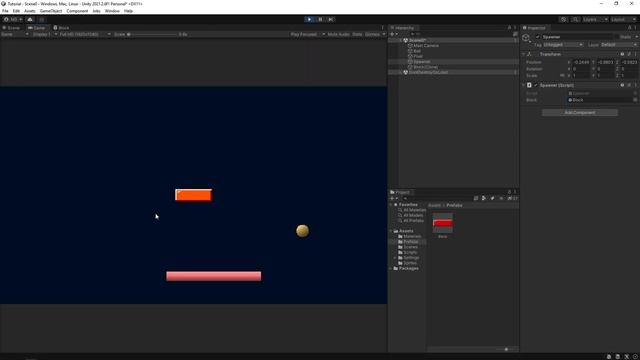Open the Layers dropdown in toolbar
This screenshot has height=360, width=640.
[595, 19]
